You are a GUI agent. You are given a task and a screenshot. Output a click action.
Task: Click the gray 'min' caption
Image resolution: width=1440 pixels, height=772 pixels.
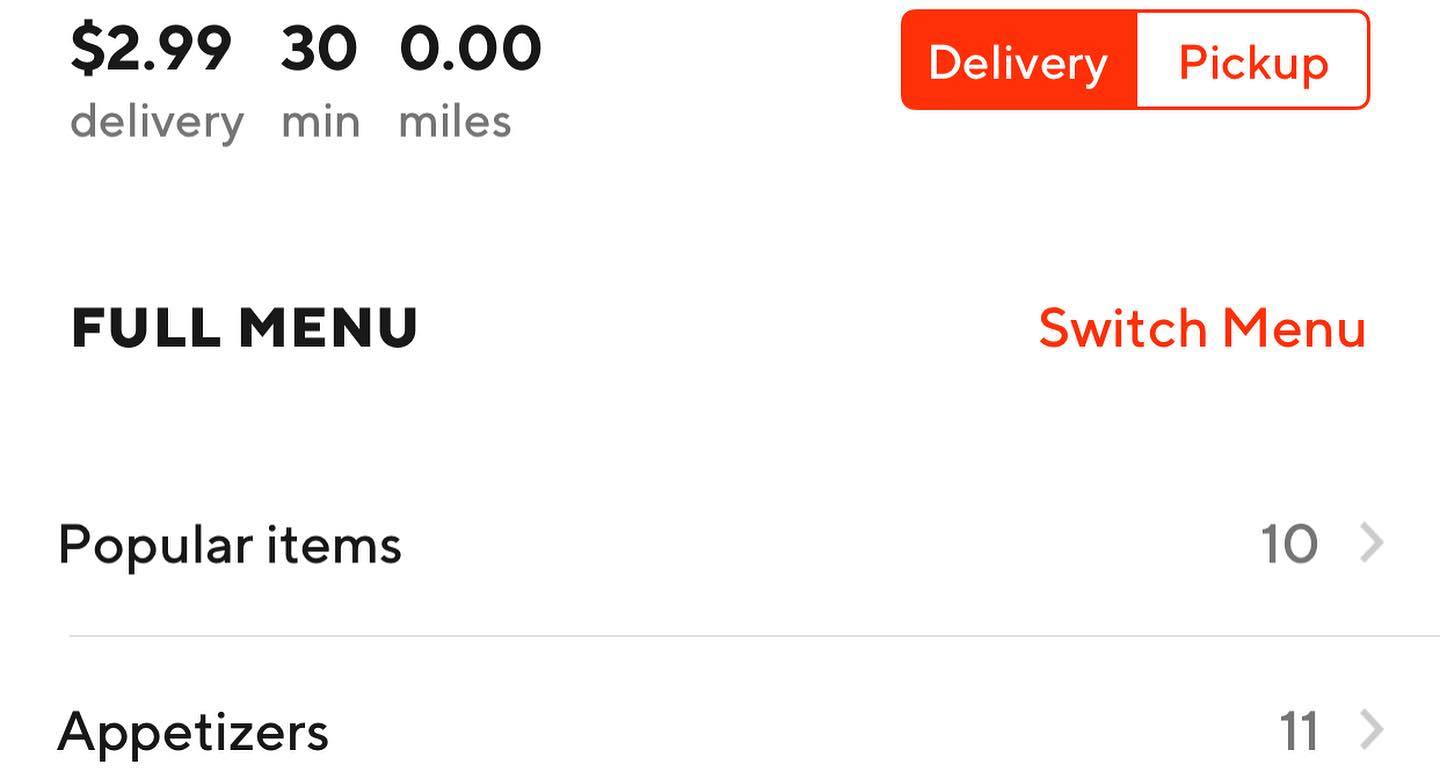click(320, 122)
